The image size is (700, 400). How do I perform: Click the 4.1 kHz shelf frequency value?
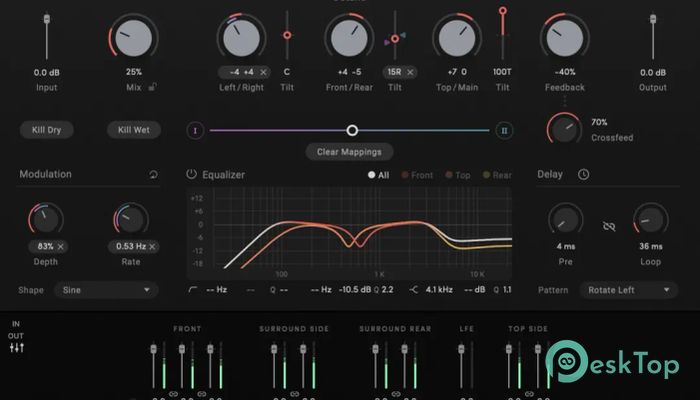tap(439, 290)
